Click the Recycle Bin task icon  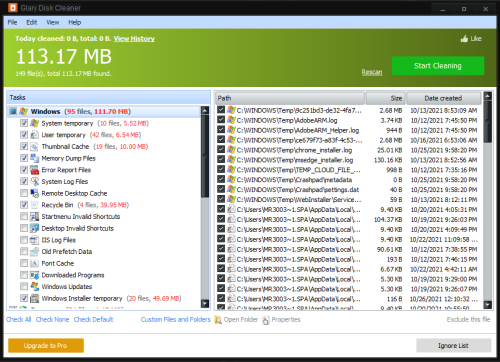pos(35,205)
